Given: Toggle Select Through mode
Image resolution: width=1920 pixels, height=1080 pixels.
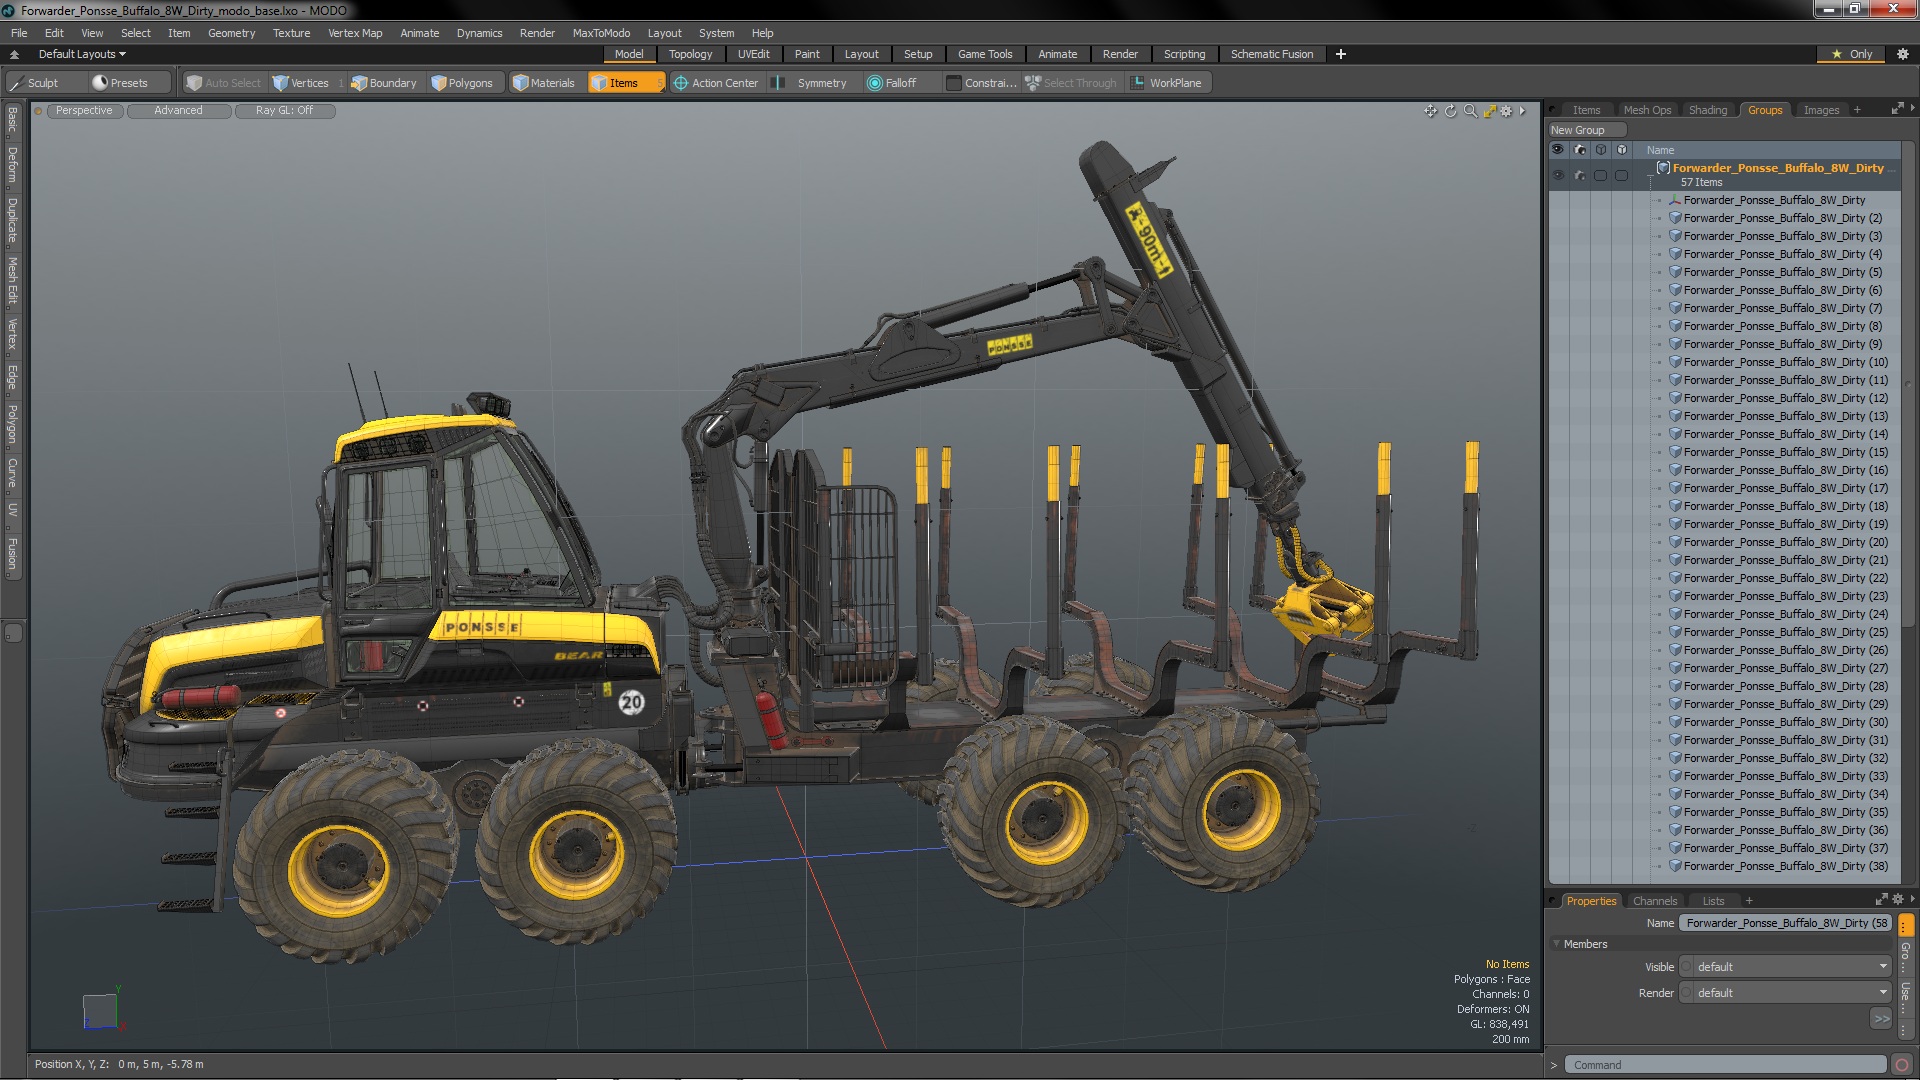Looking at the screenshot, I should coord(1071,83).
